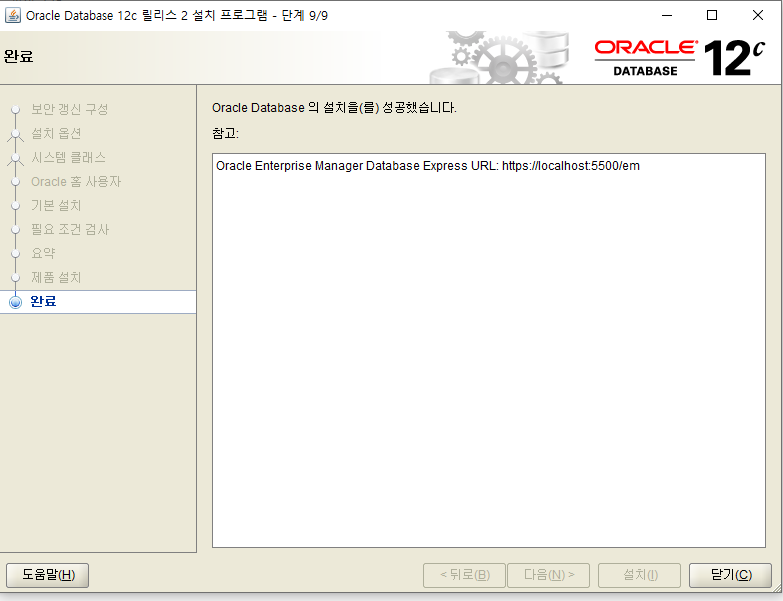Viewport: 783px width, 601px height.
Task: Click the Oracle Database 12c logo
Action: point(679,58)
